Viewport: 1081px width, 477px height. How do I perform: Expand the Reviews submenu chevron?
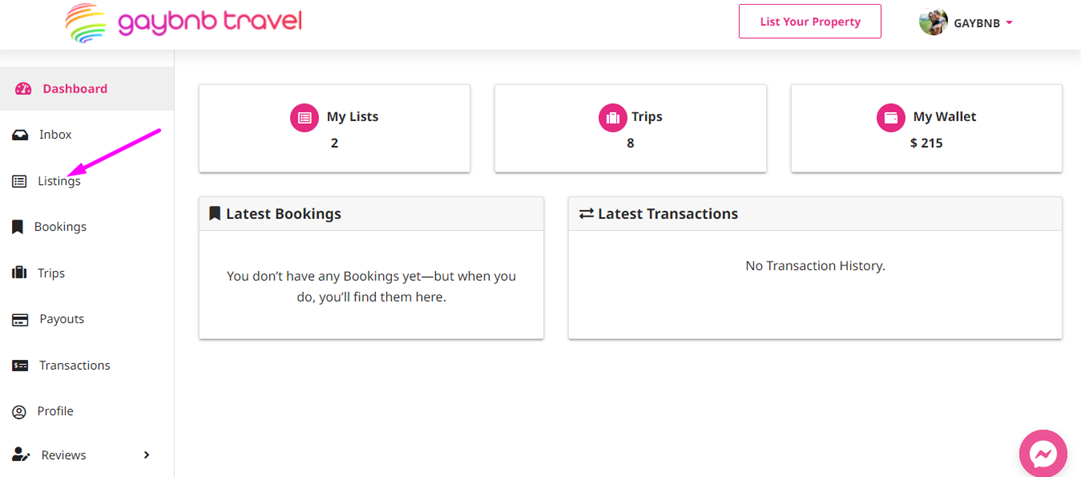pyautogui.click(x=146, y=455)
